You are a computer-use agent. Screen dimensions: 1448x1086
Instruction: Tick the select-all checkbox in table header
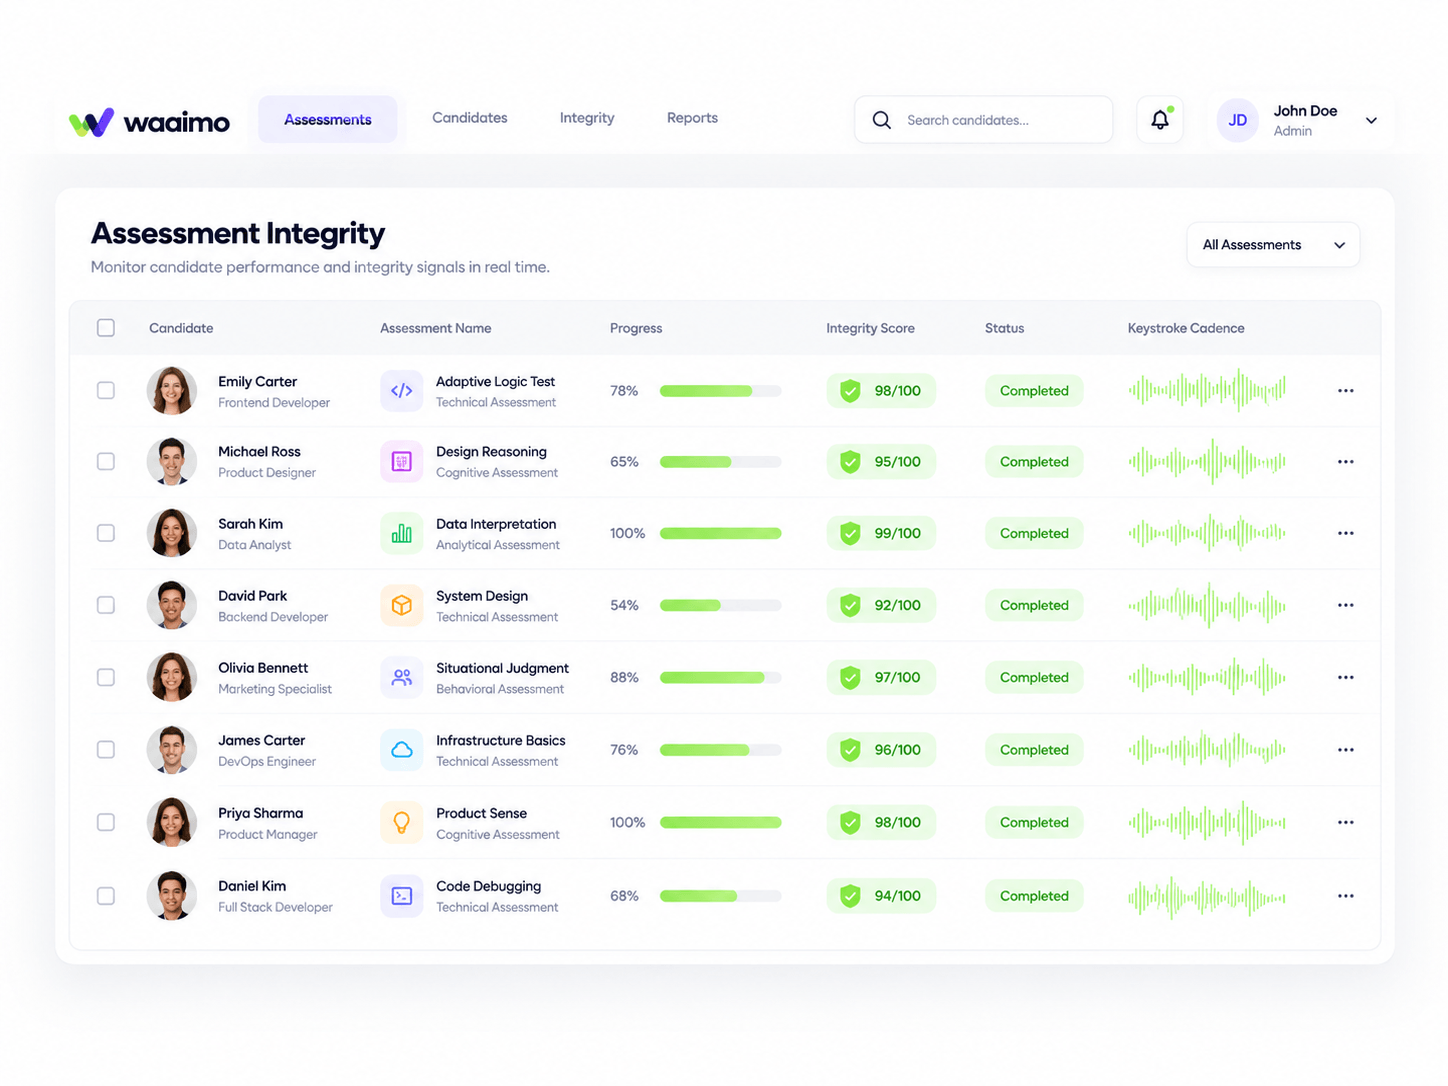tap(106, 328)
